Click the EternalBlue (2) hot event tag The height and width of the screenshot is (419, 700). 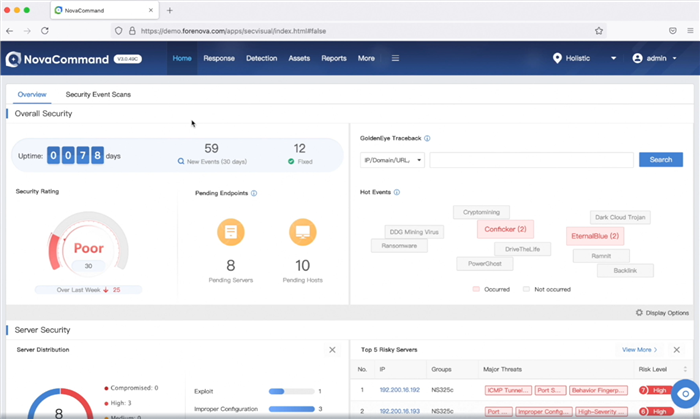click(595, 236)
